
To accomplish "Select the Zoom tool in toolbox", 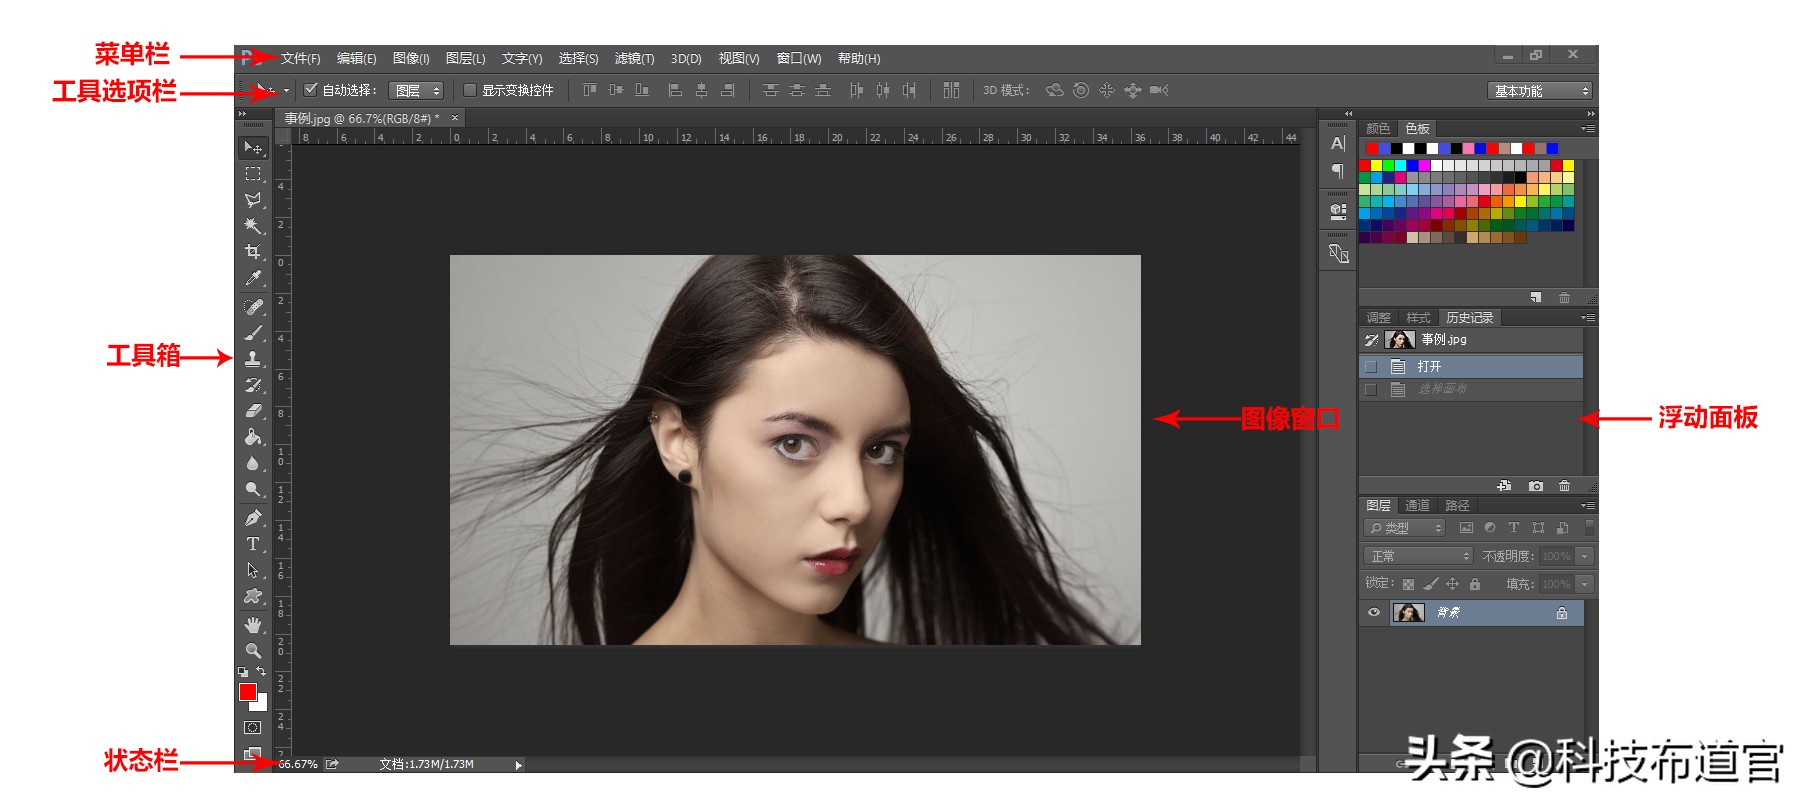I will 253,651.
